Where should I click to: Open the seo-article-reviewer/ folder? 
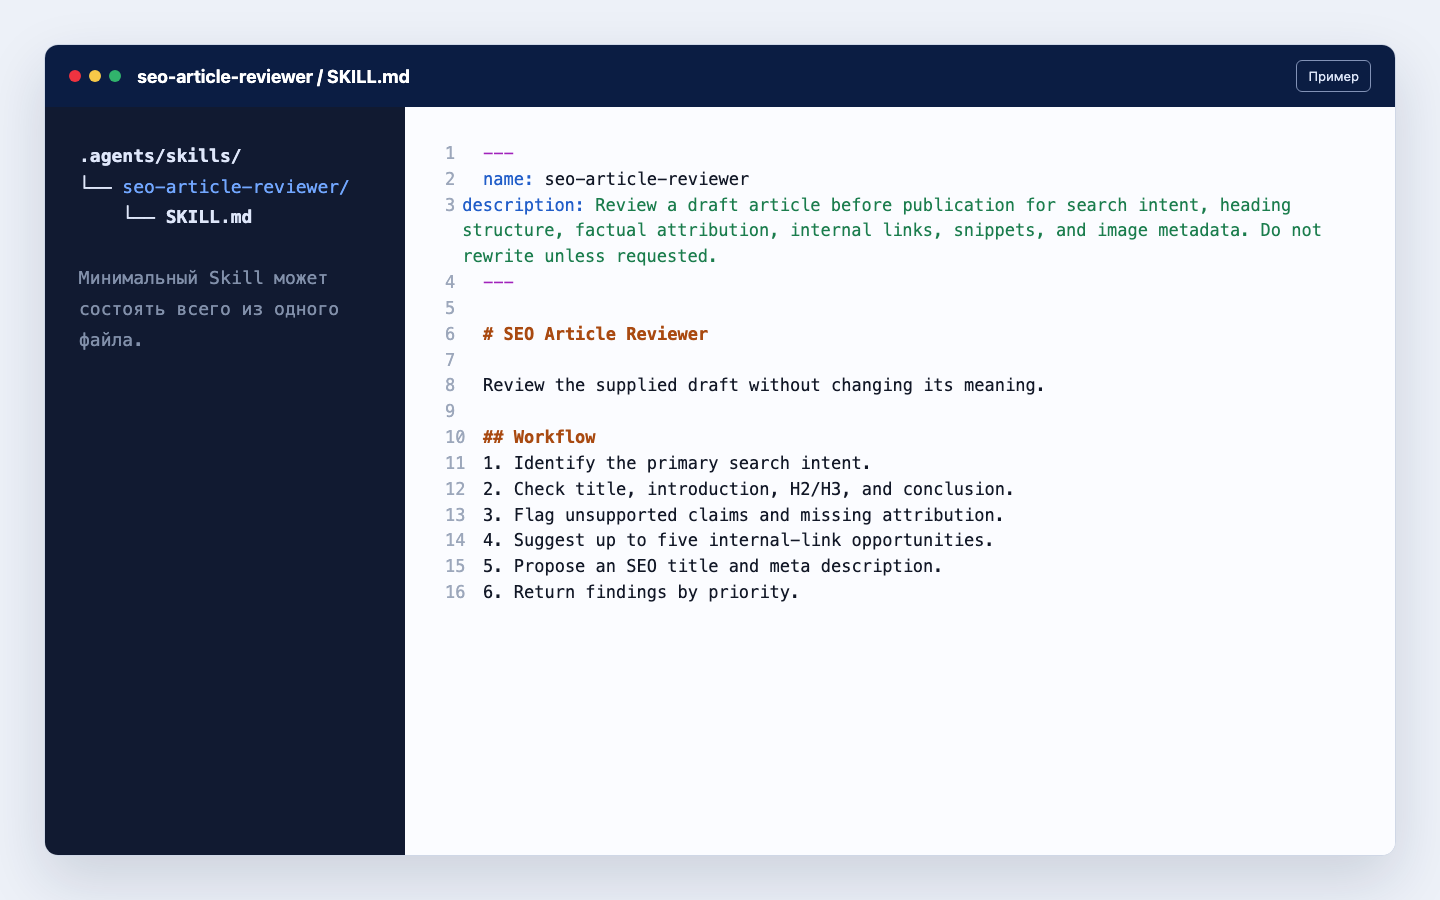[x=236, y=187]
